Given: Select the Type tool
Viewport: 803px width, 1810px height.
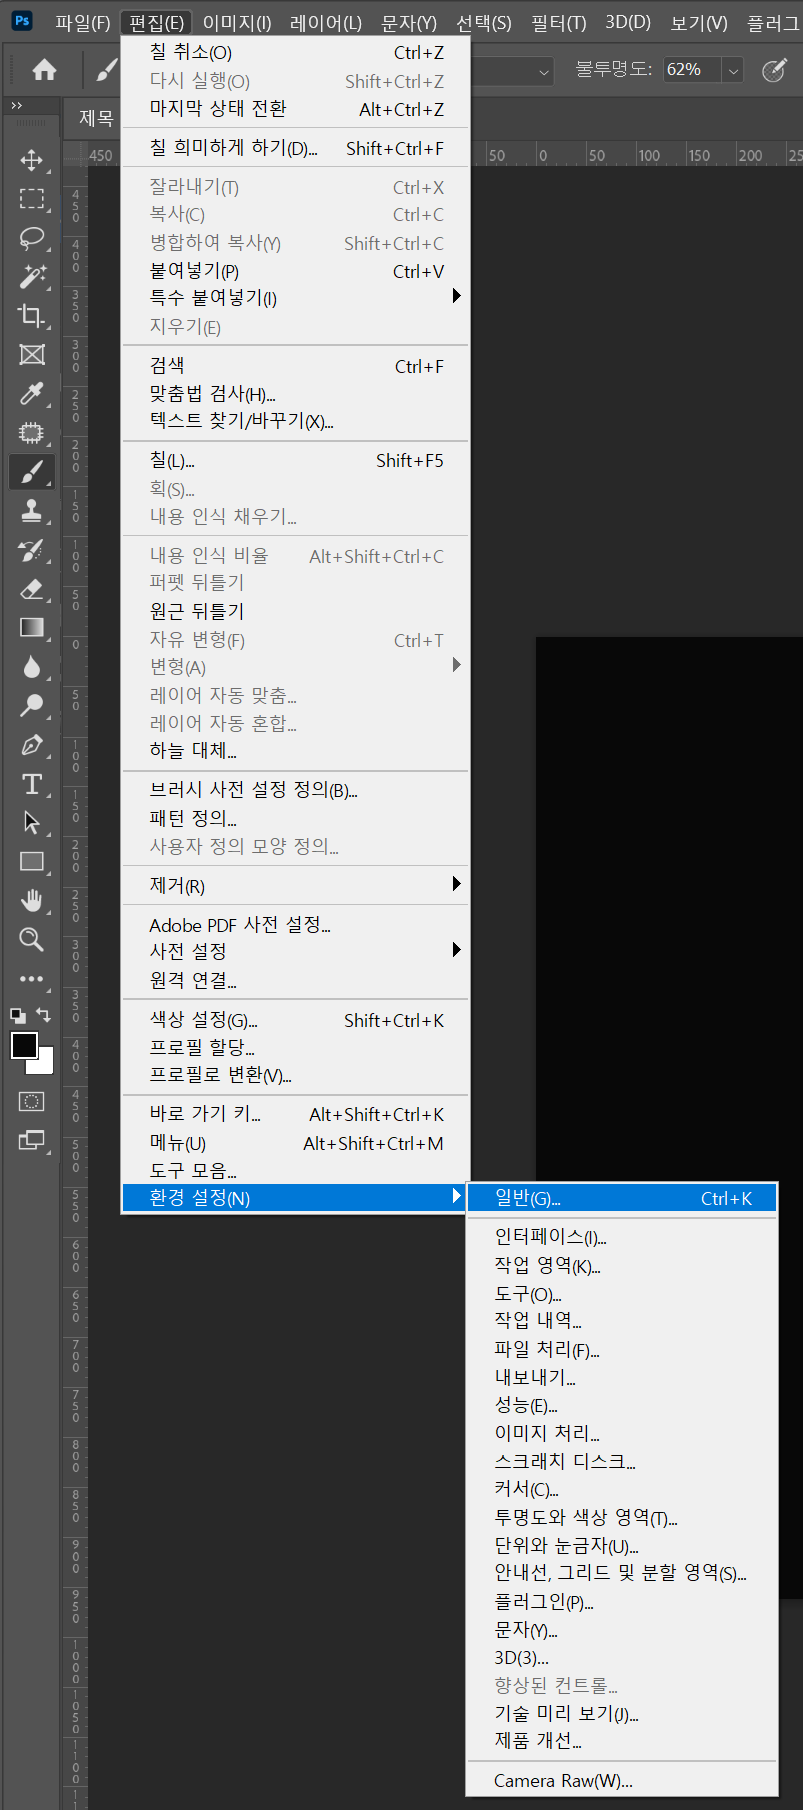Looking at the screenshot, I should coord(31,784).
